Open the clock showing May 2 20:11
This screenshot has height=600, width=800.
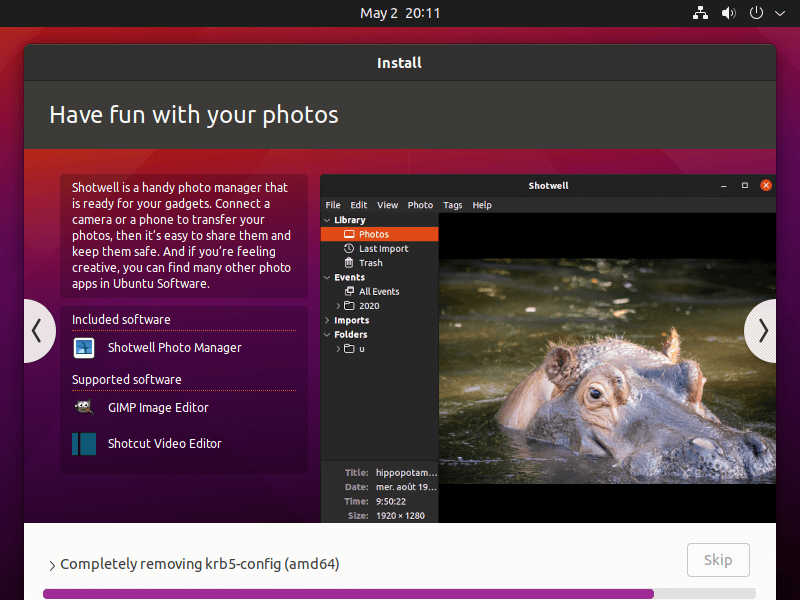[x=400, y=13]
